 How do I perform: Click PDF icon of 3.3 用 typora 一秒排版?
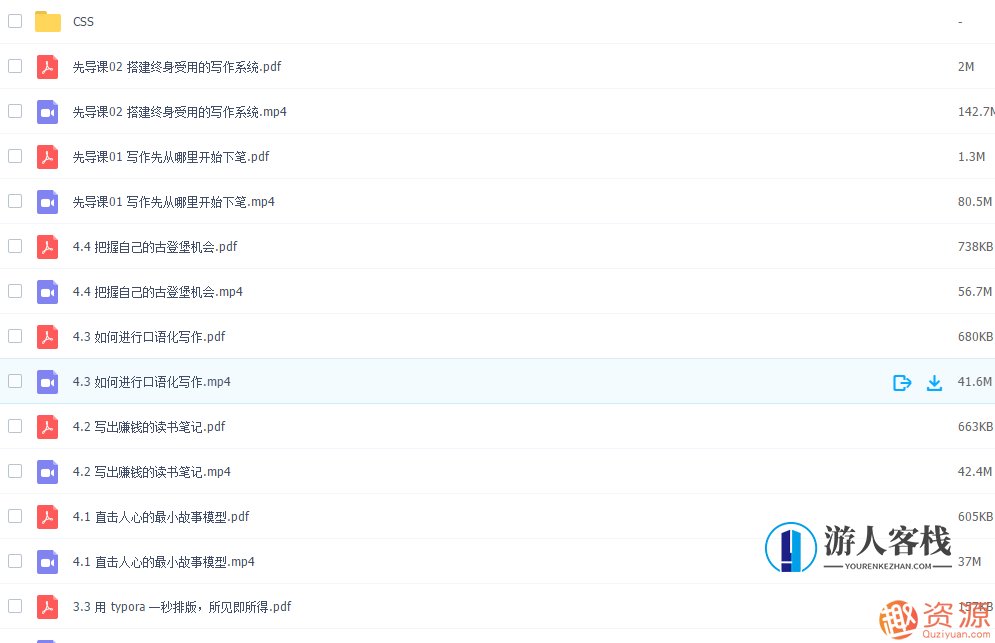pyautogui.click(x=47, y=607)
